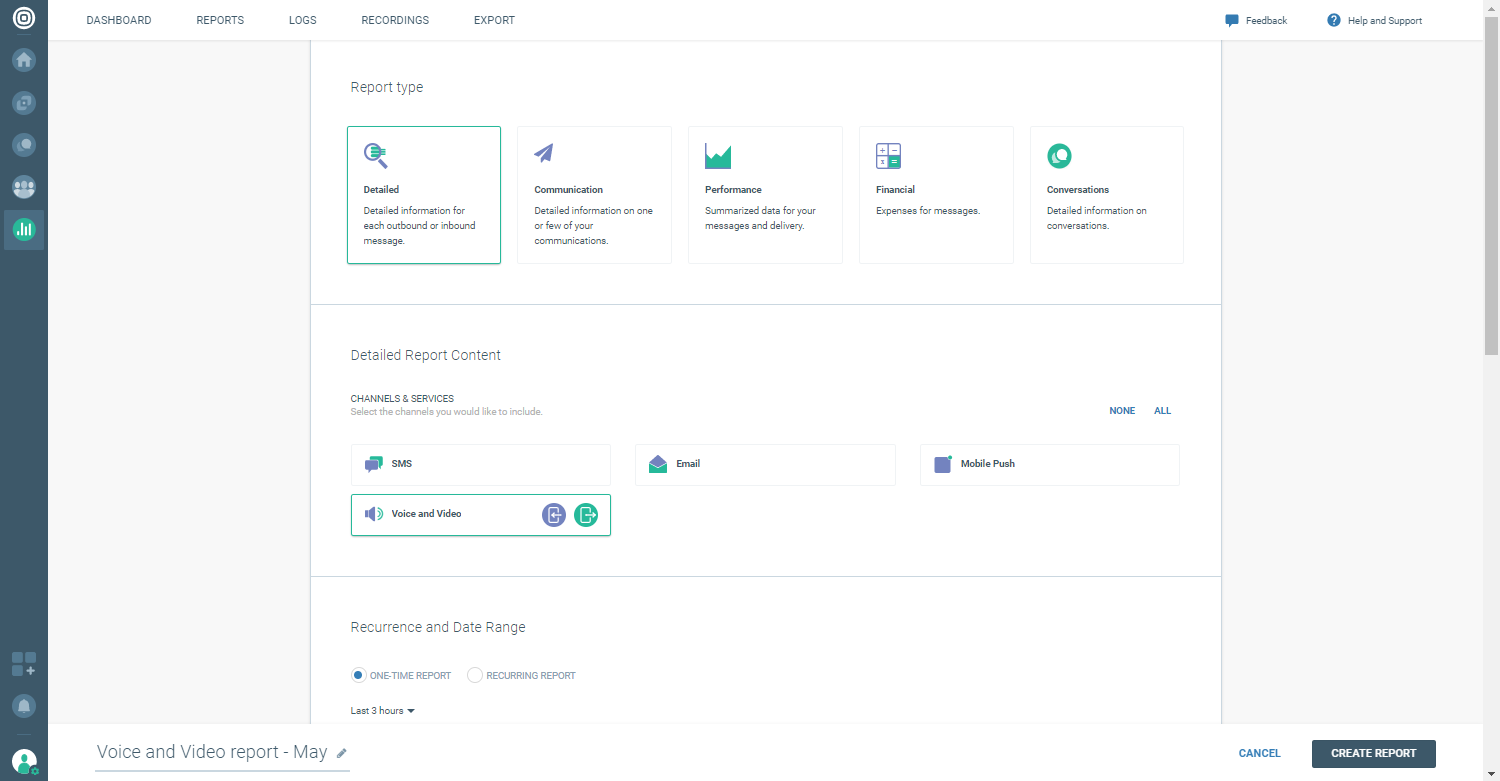Viewport: 1500px width, 781px height.
Task: Select the Recurring Report radio button
Action: (x=475, y=675)
